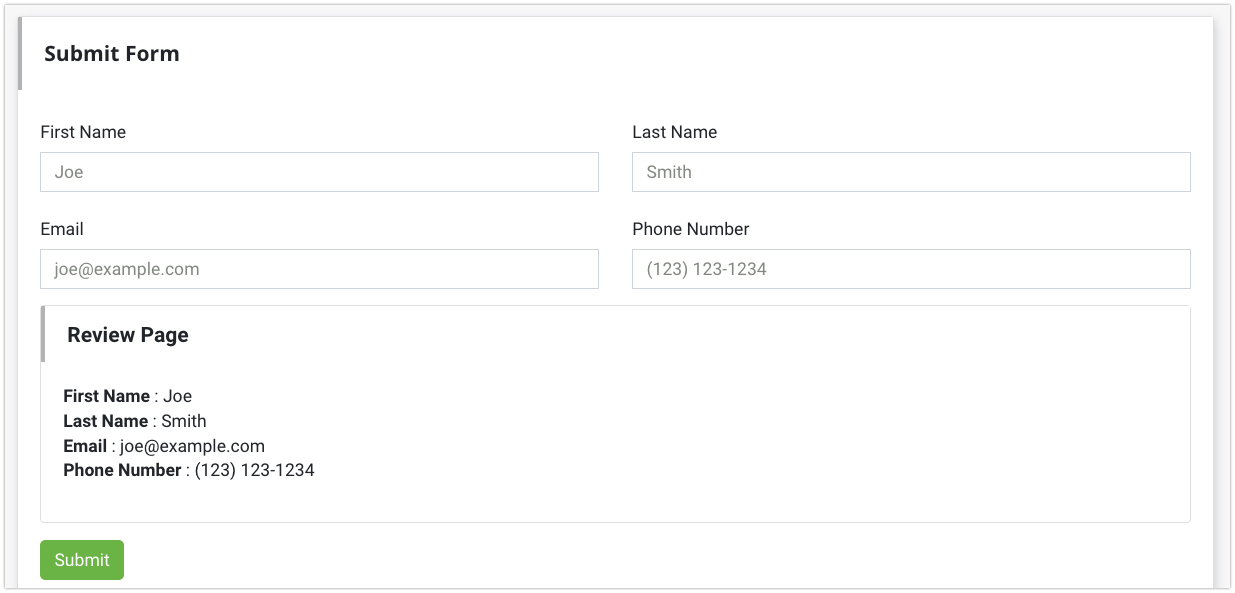The image size is (1235, 593).
Task: Click the Last Name label above its input
Action: [675, 132]
